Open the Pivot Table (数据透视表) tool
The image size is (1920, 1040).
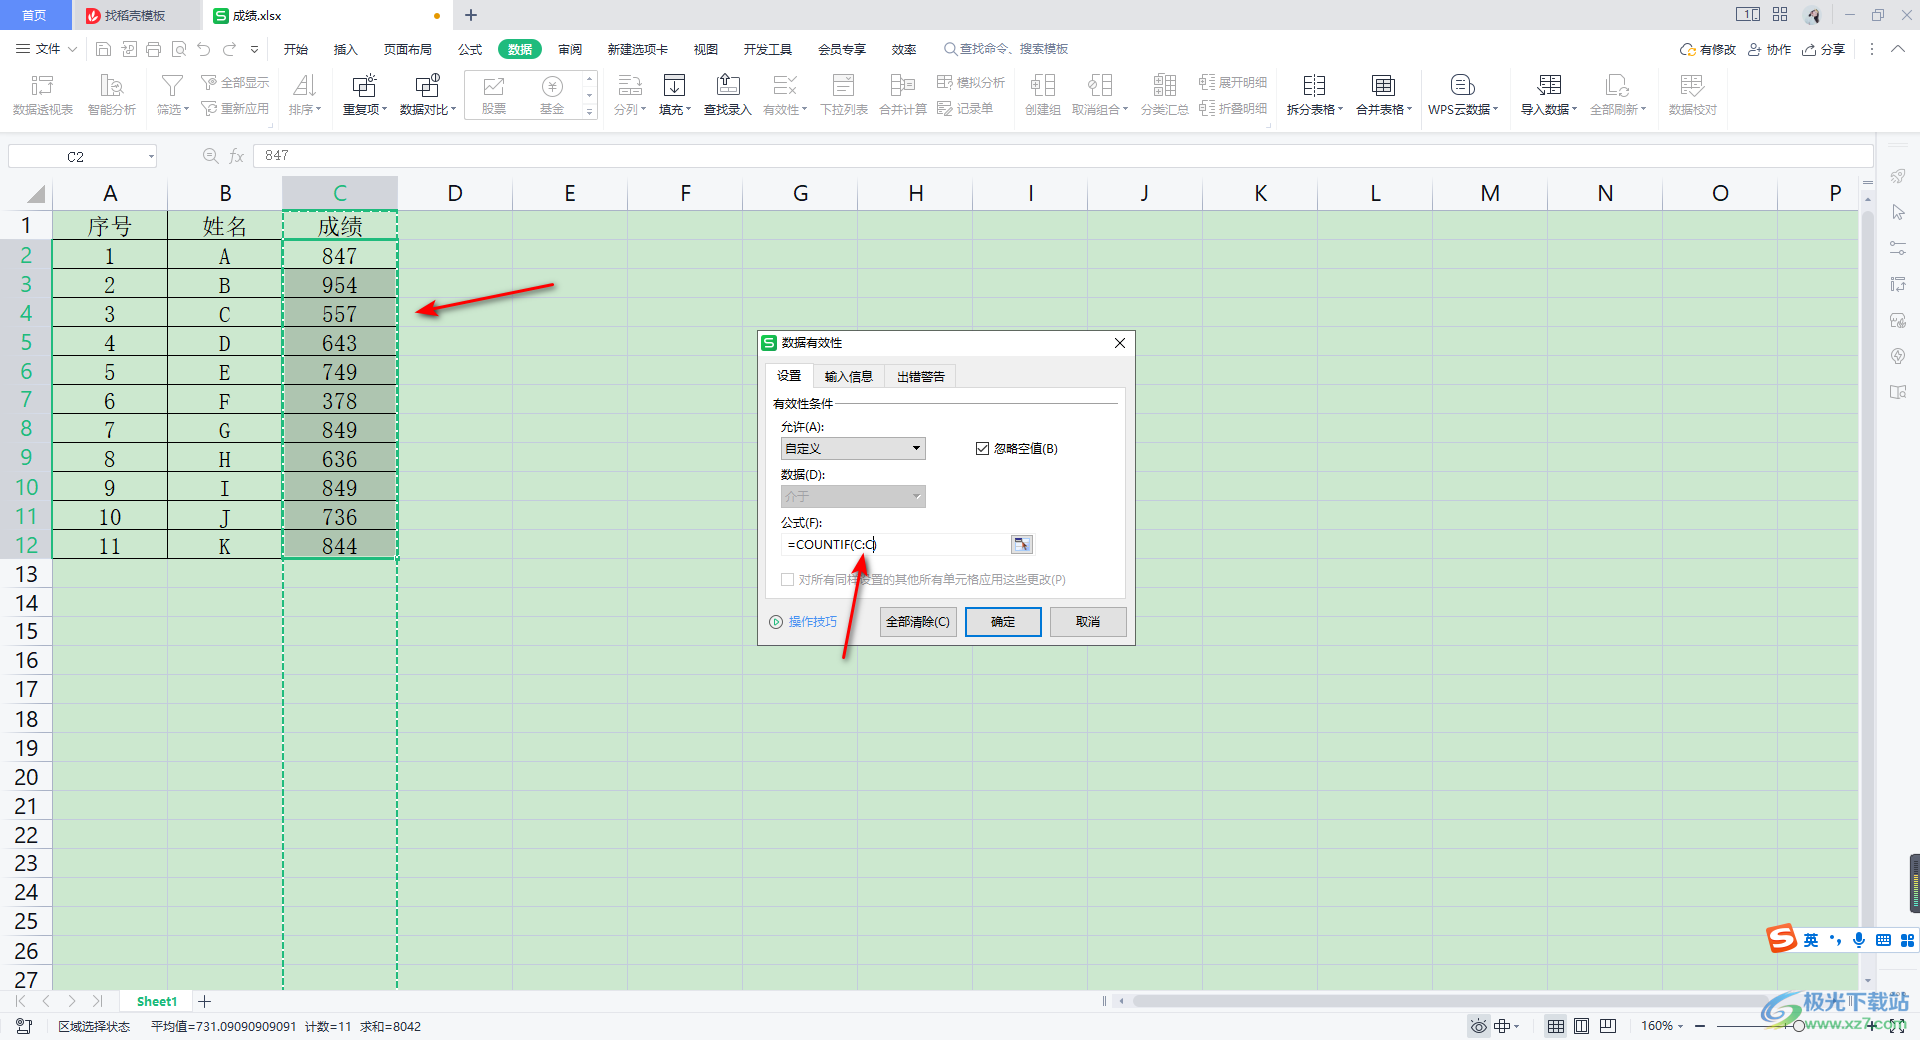click(43, 95)
